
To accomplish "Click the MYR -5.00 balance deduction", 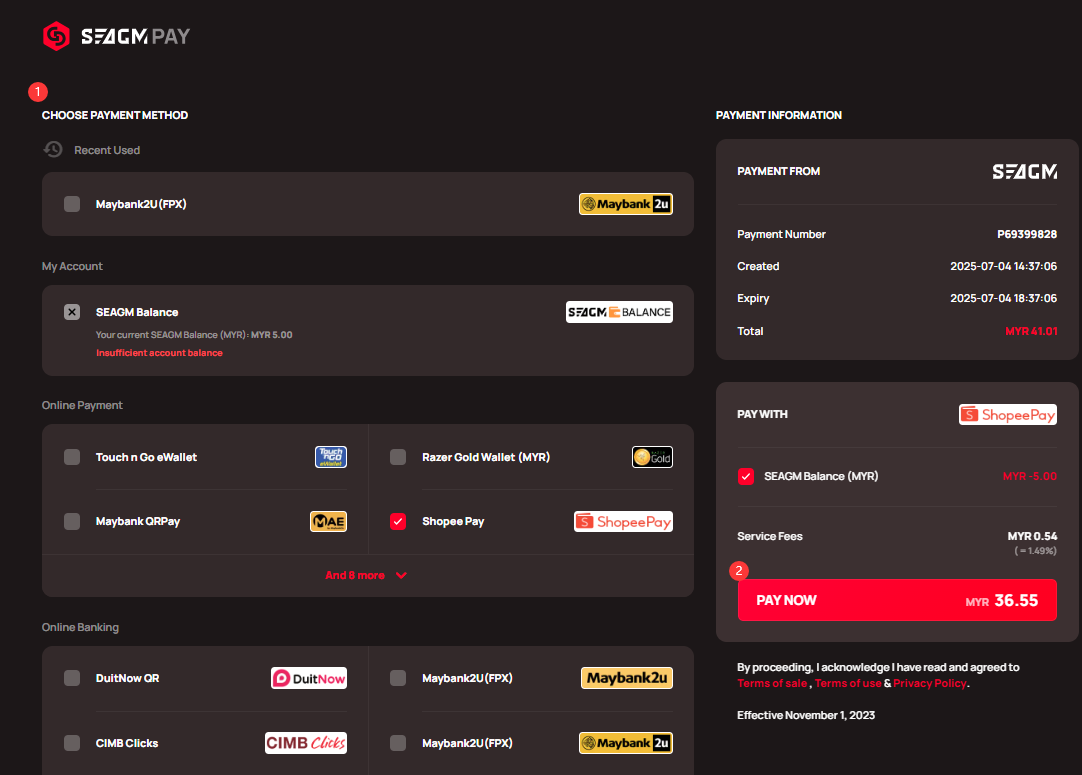I will point(1030,476).
